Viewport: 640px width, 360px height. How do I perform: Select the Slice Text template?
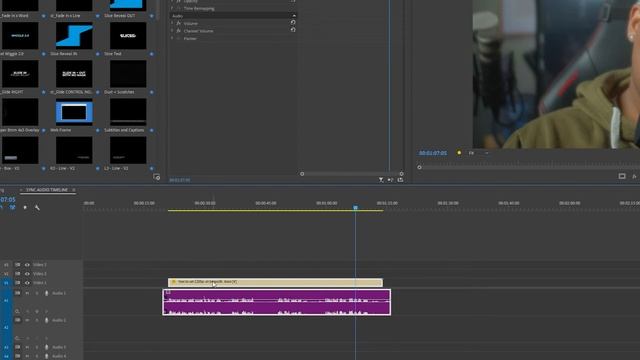tap(128, 36)
